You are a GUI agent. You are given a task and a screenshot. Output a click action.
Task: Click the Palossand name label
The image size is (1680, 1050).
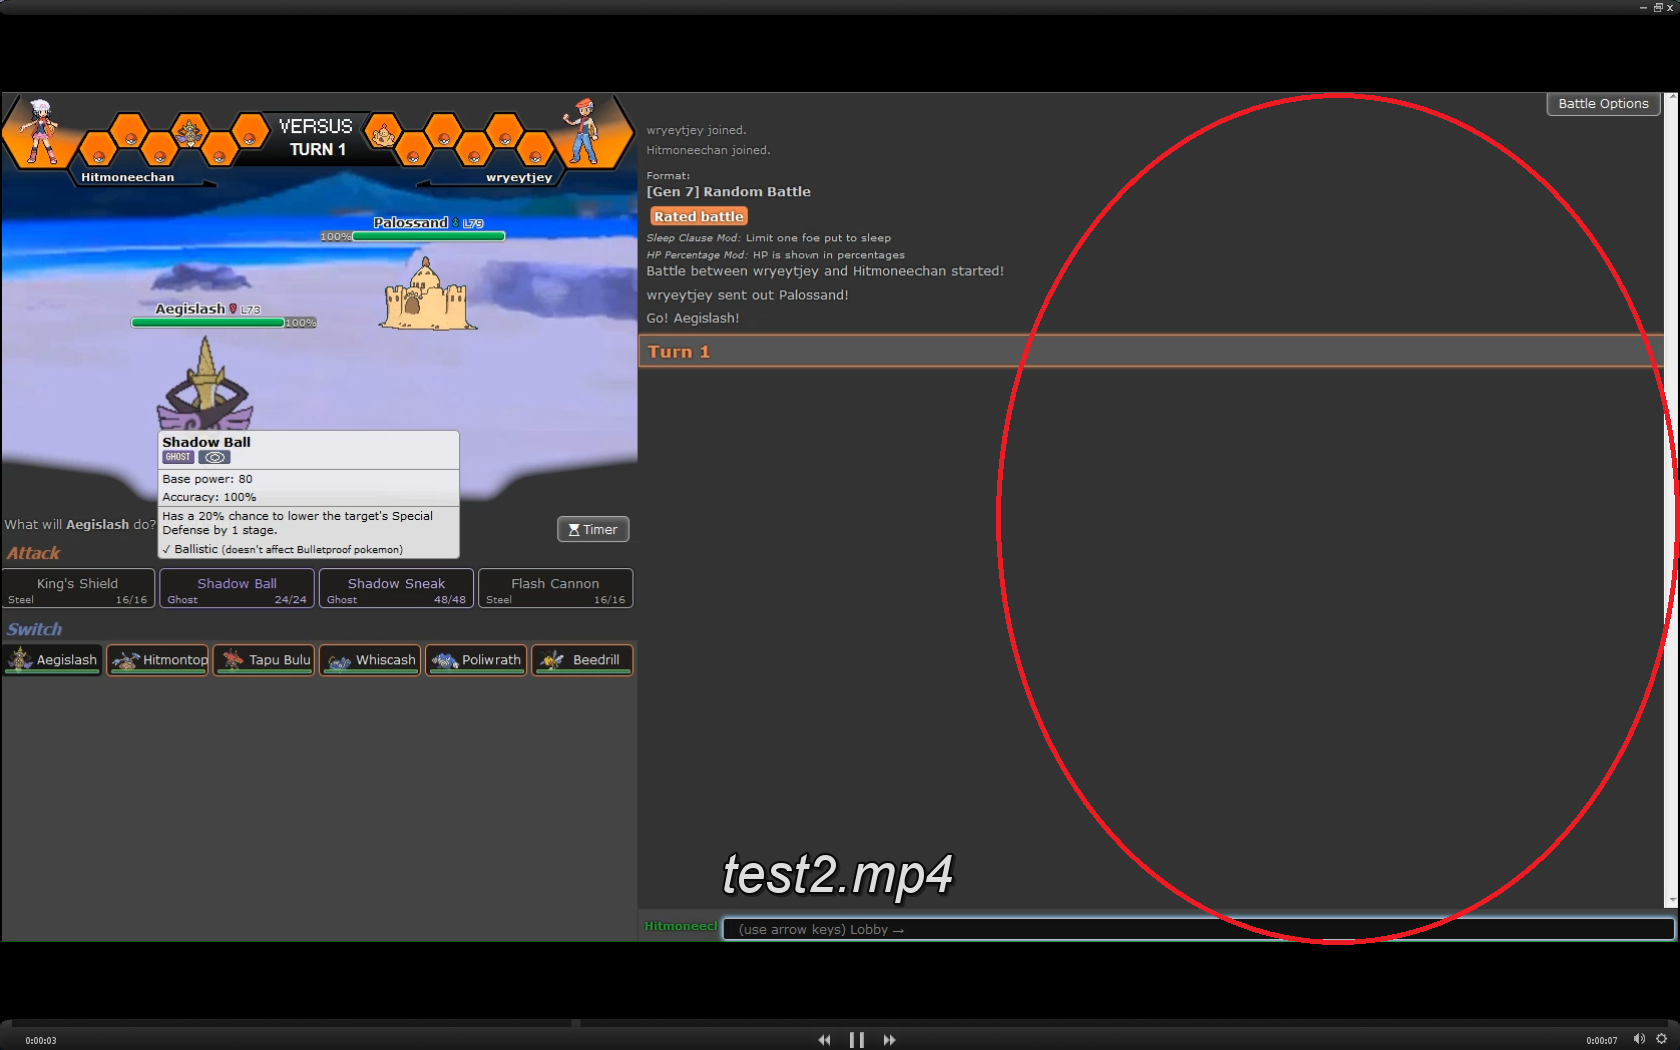point(410,223)
